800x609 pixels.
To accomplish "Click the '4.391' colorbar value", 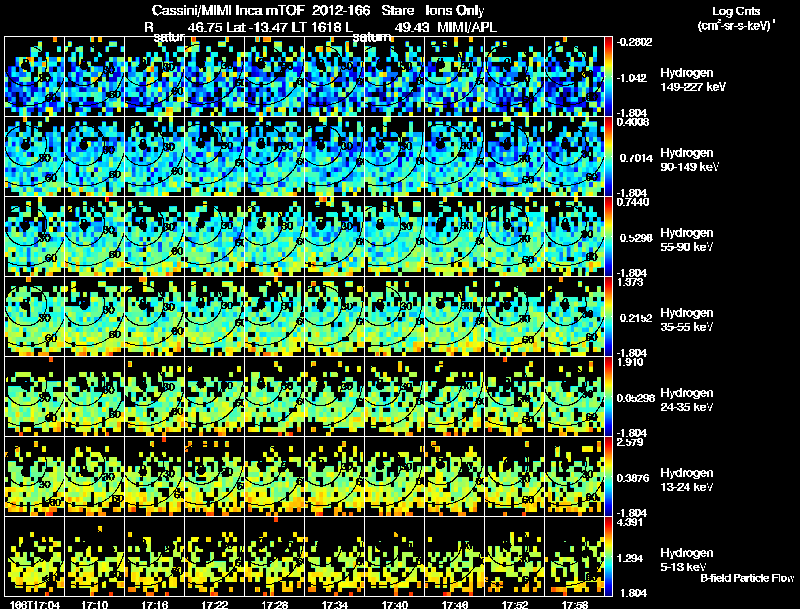I will (x=630, y=522).
